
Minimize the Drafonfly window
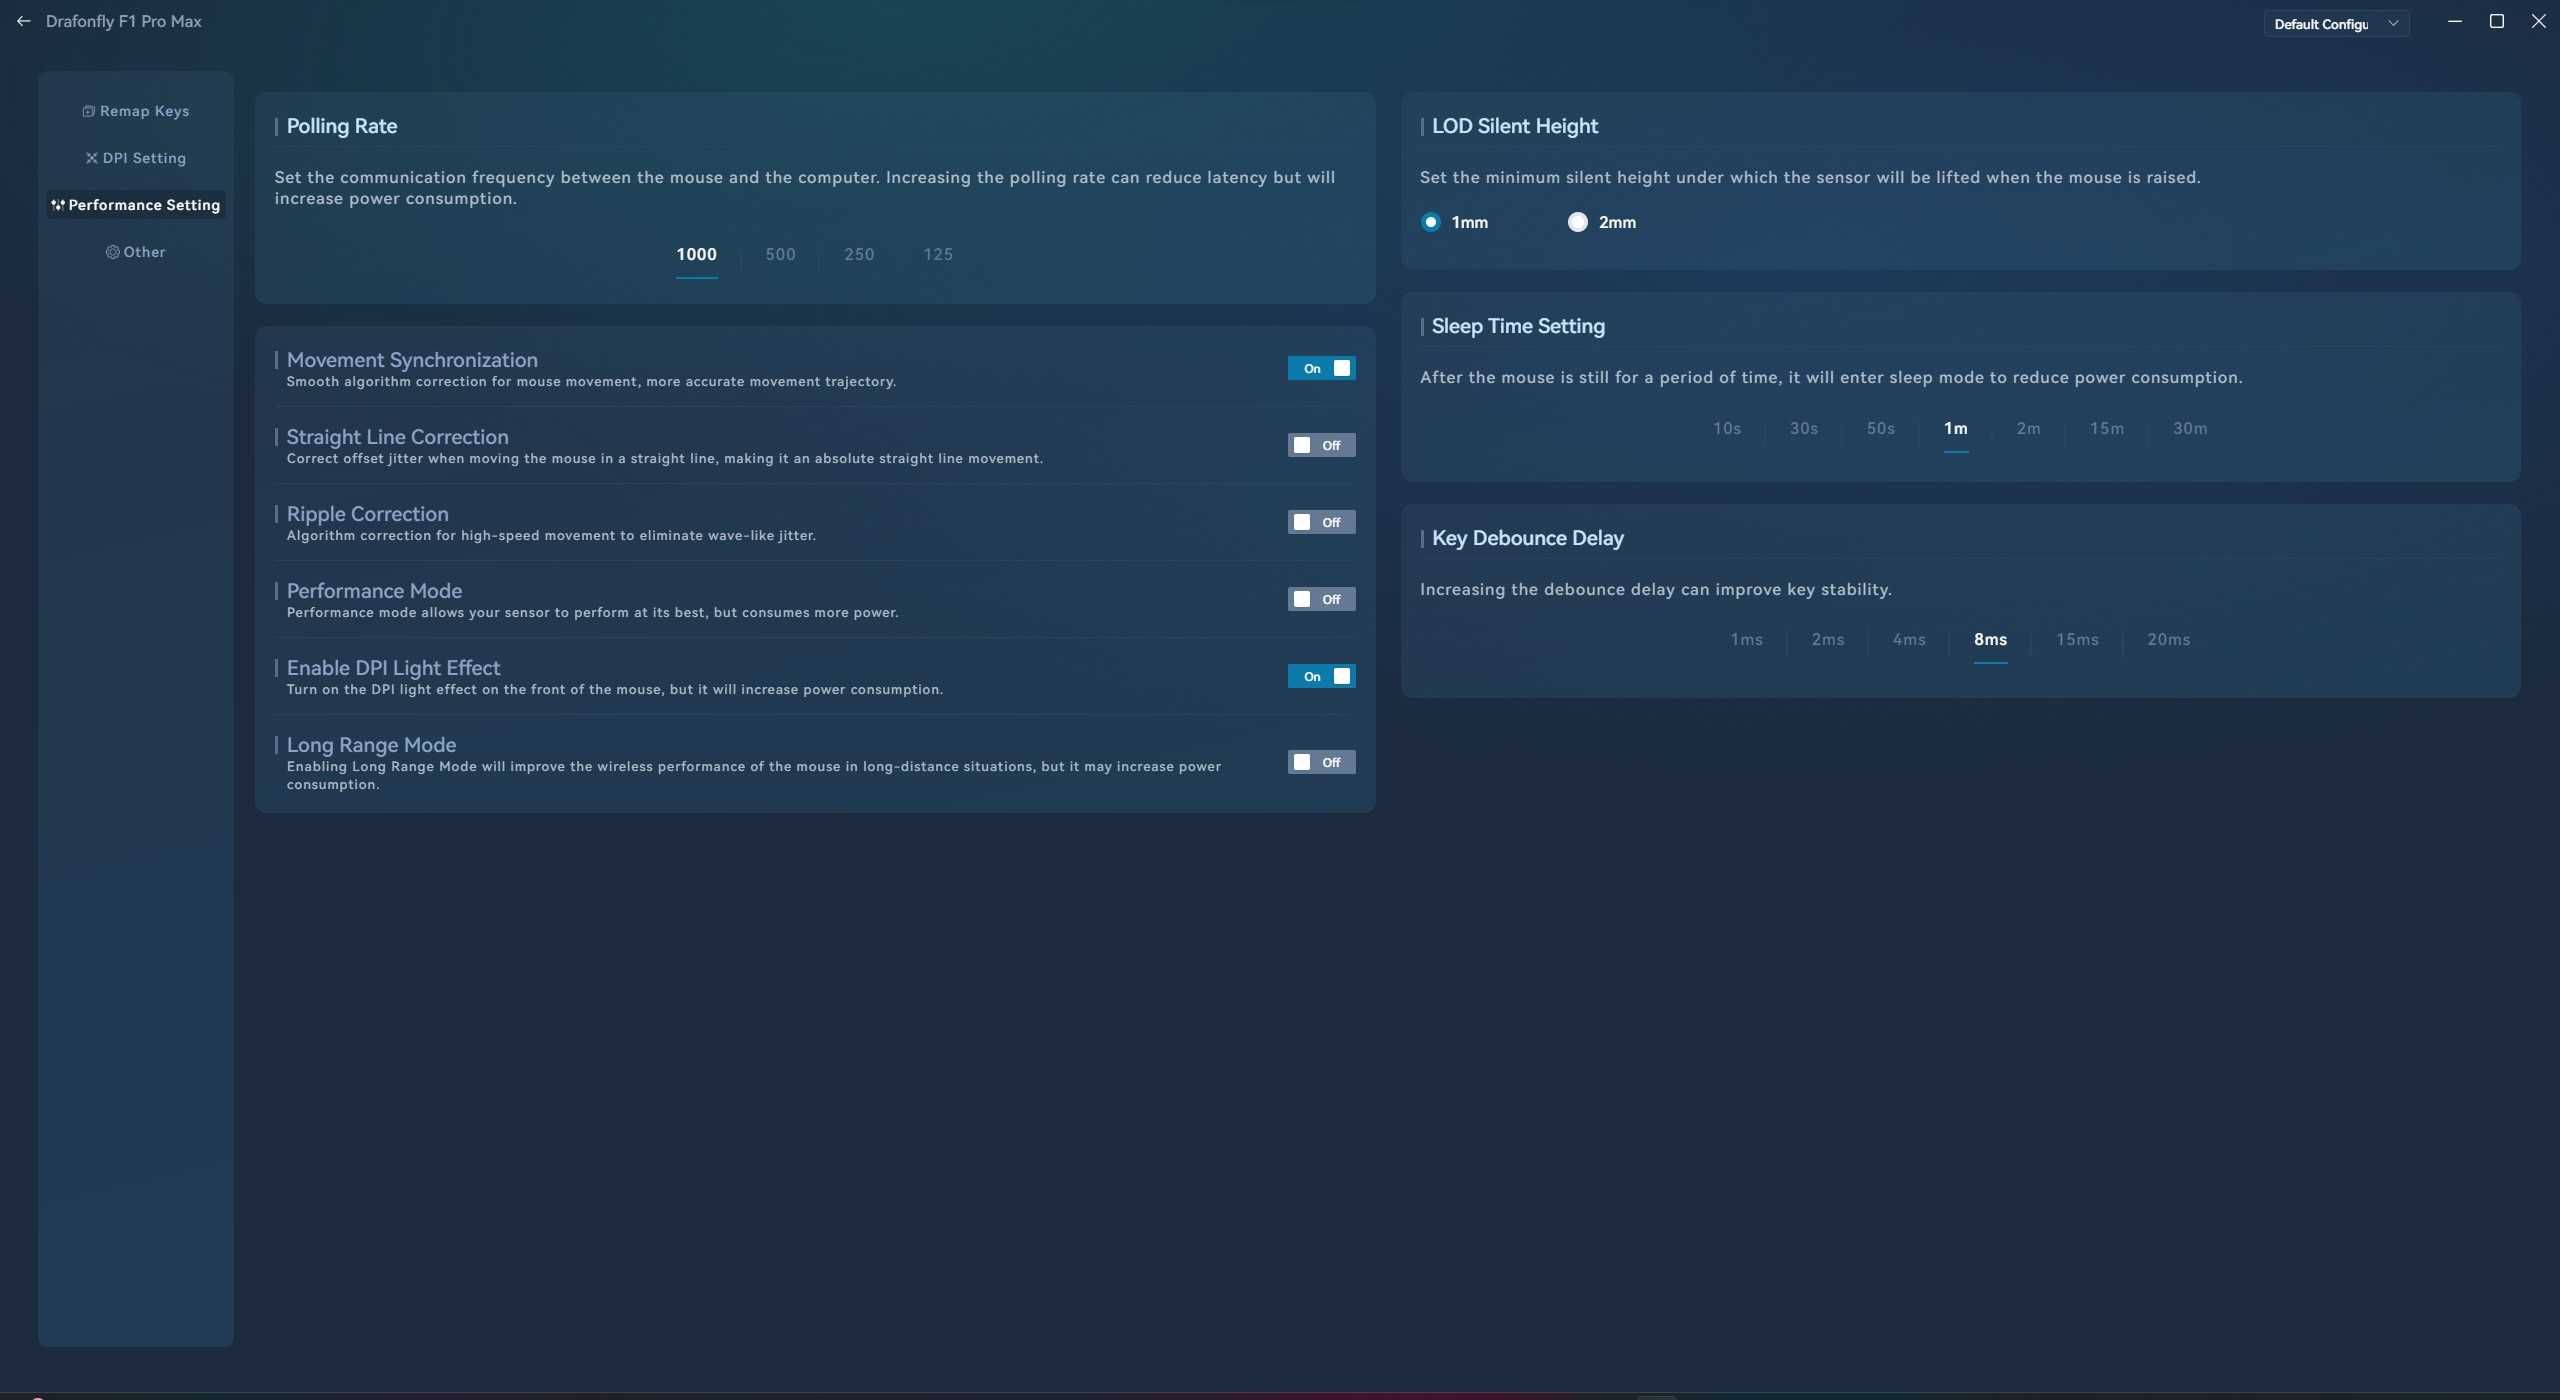tap(2455, 21)
